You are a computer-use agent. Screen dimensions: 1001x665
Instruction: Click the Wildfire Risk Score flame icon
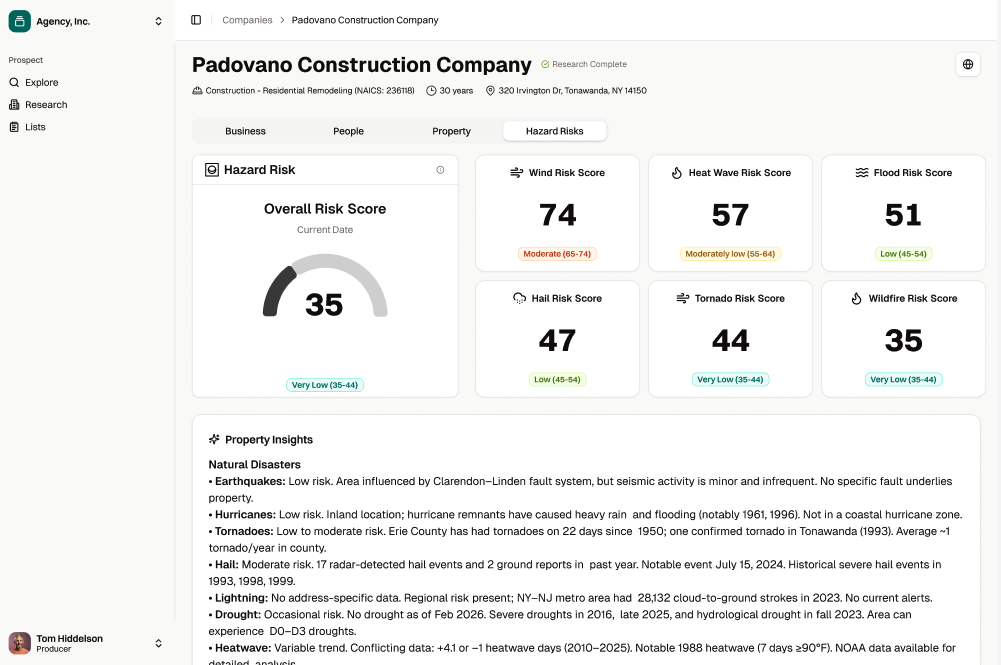(x=856, y=298)
